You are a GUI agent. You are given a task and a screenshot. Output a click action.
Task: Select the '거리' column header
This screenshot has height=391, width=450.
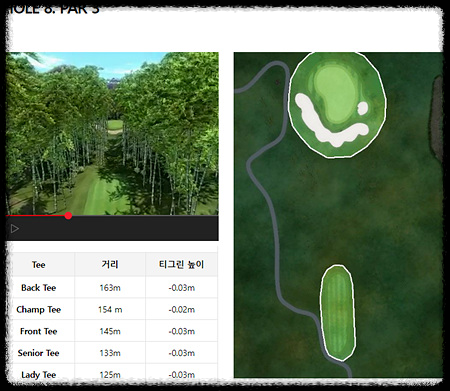(110, 265)
